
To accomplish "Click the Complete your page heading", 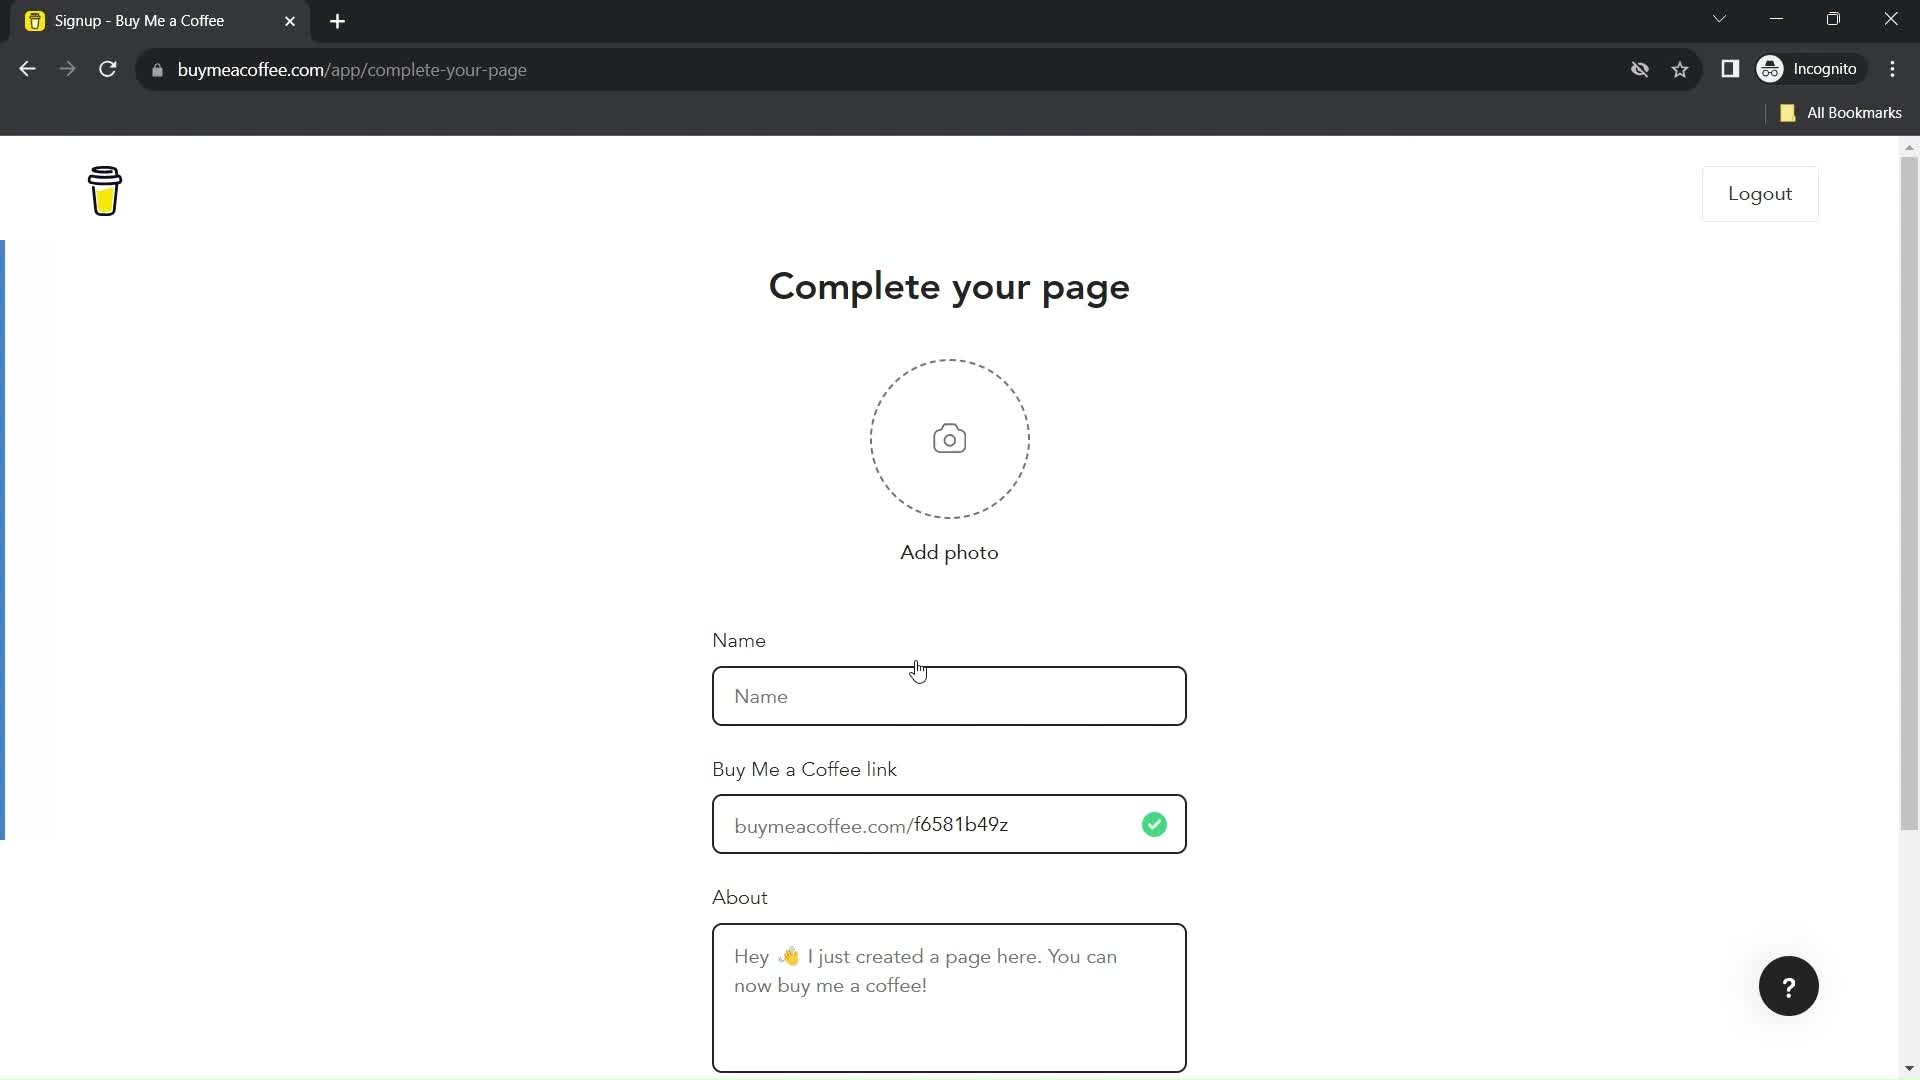I will coord(949,287).
